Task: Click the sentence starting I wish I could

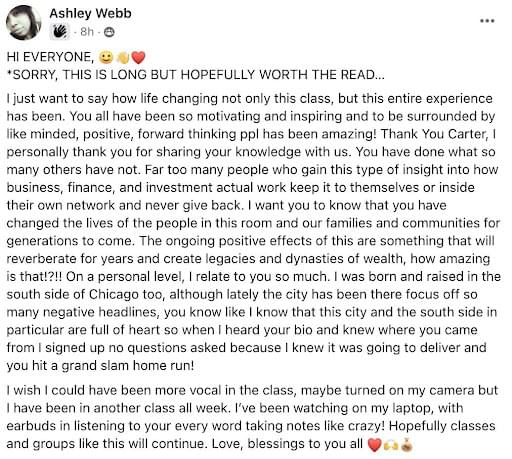Action: point(252,399)
